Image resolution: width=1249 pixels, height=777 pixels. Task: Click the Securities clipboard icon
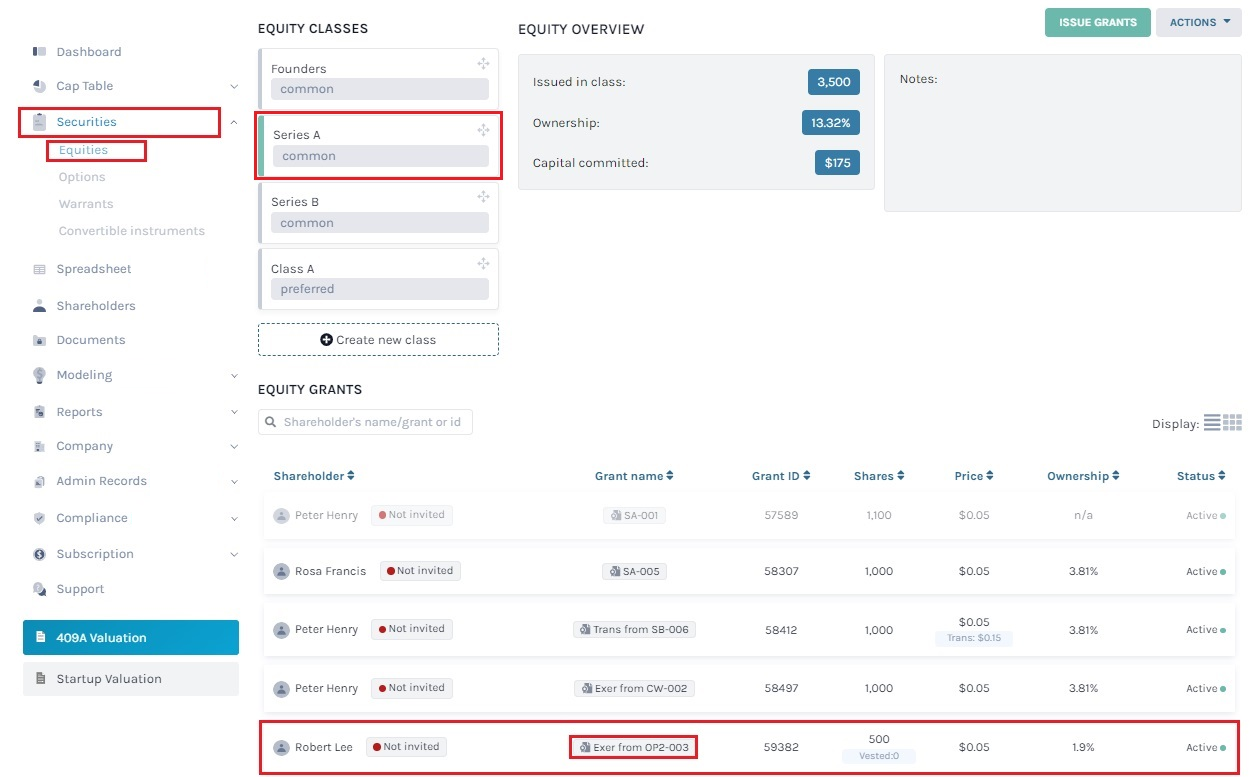[39, 122]
